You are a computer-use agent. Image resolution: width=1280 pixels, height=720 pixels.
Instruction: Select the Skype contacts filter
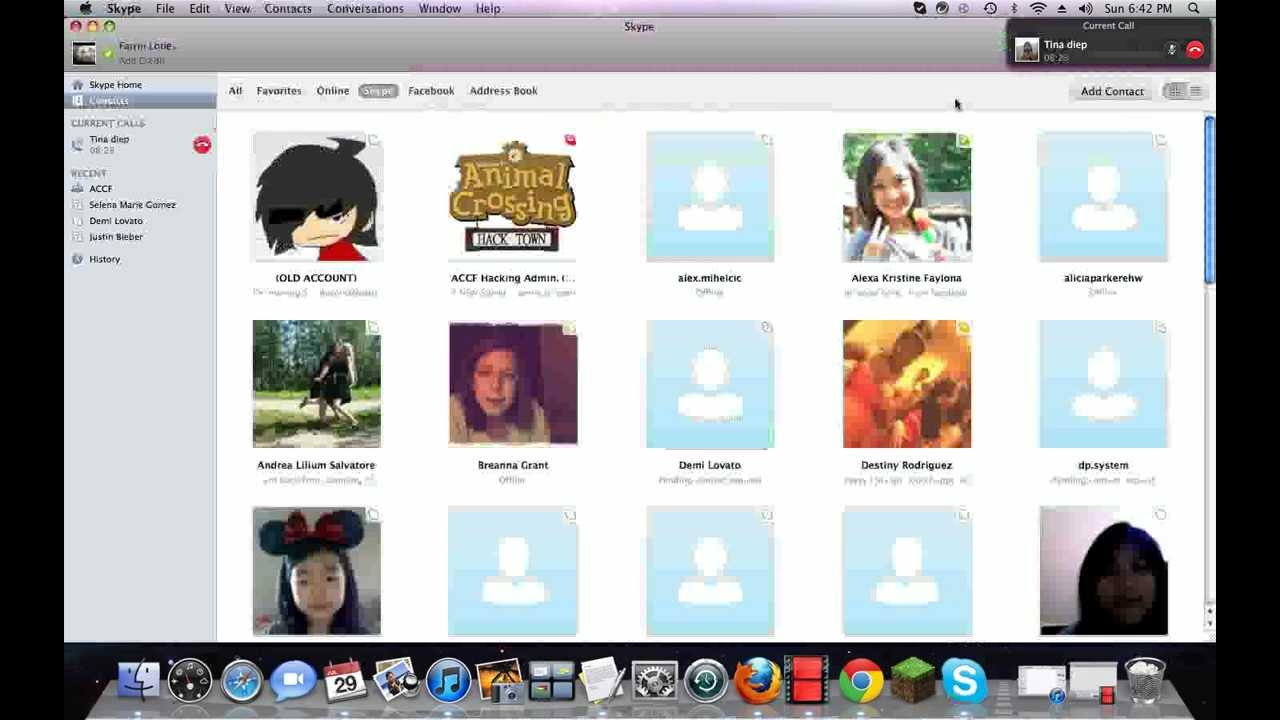pos(378,91)
